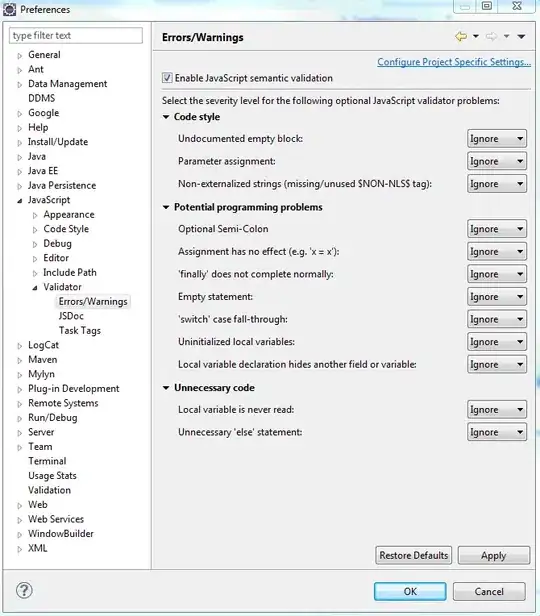This screenshot has width=540, height=616.
Task: Collapse the Unnecessary code section
Action: coord(166,388)
